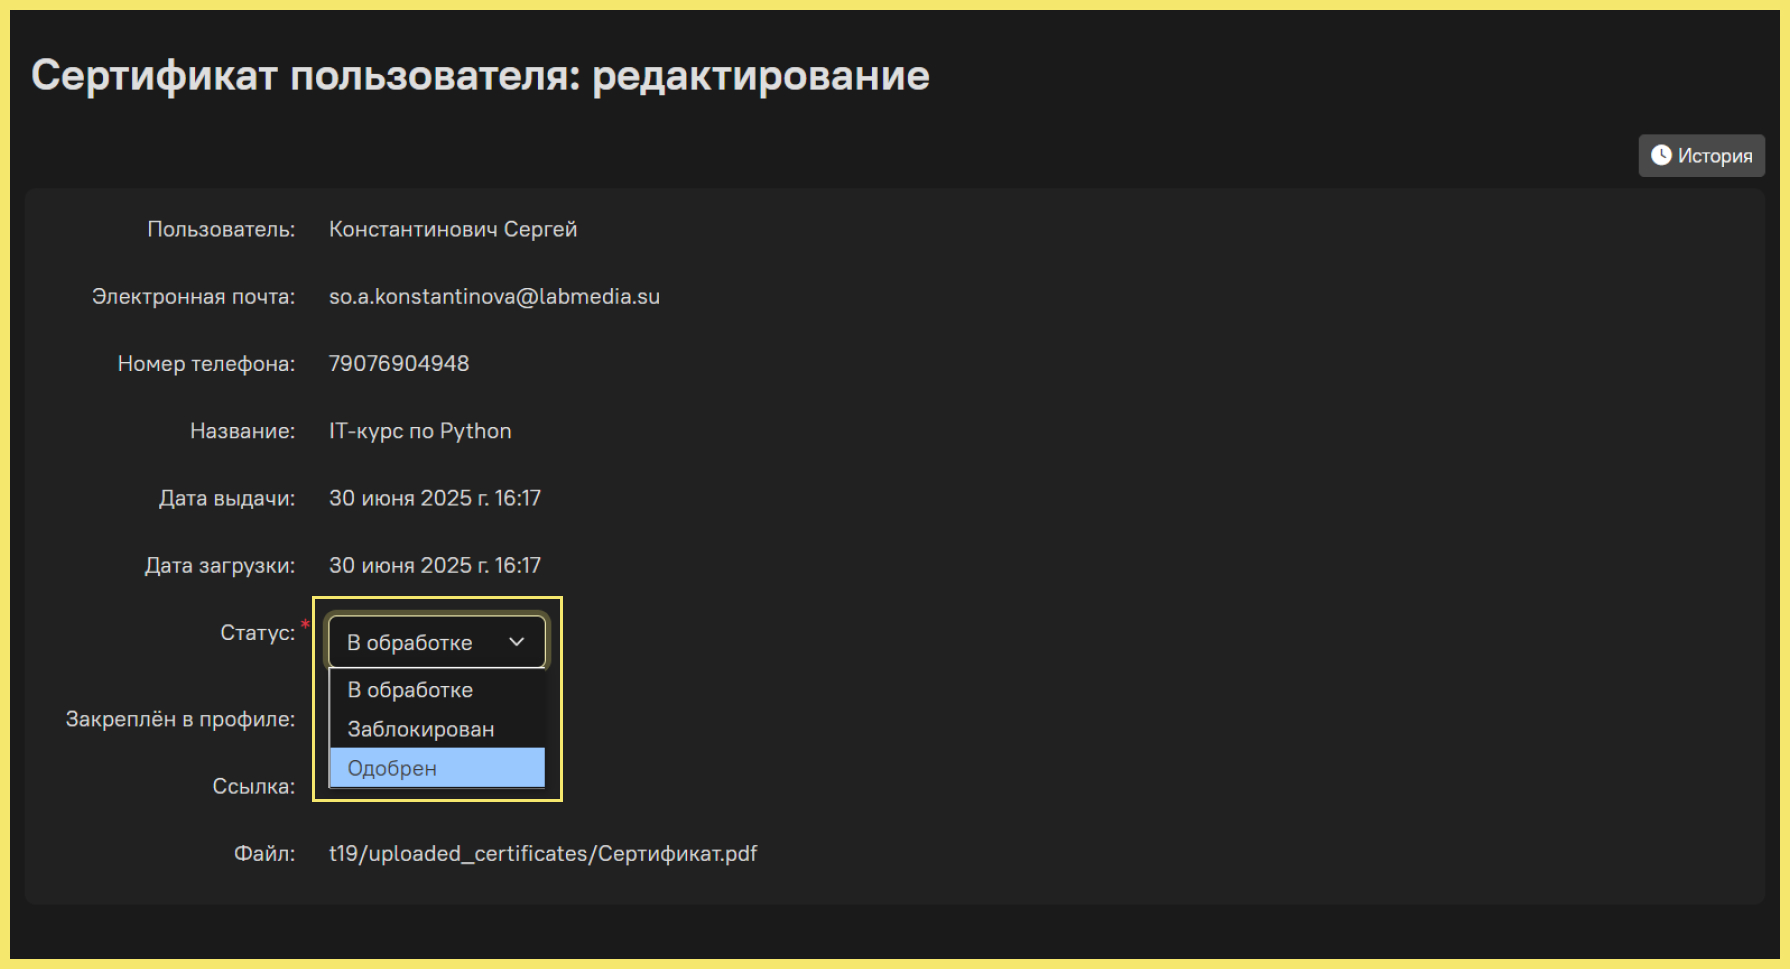Choose the Заблокирован status option

(x=437, y=729)
